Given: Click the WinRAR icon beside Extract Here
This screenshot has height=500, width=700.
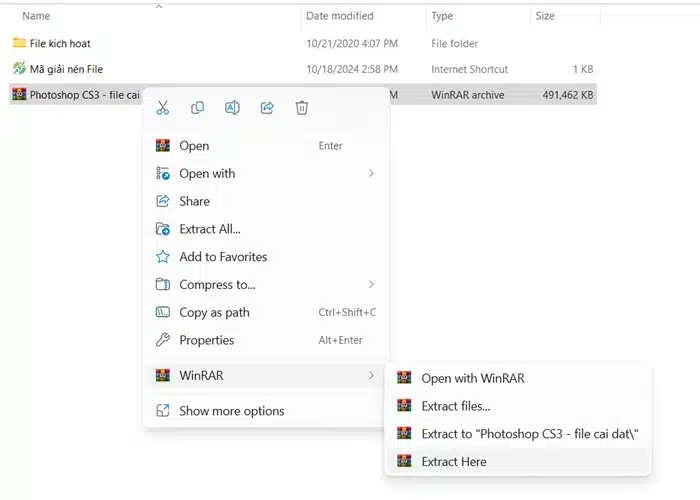Looking at the screenshot, I should click(404, 461).
